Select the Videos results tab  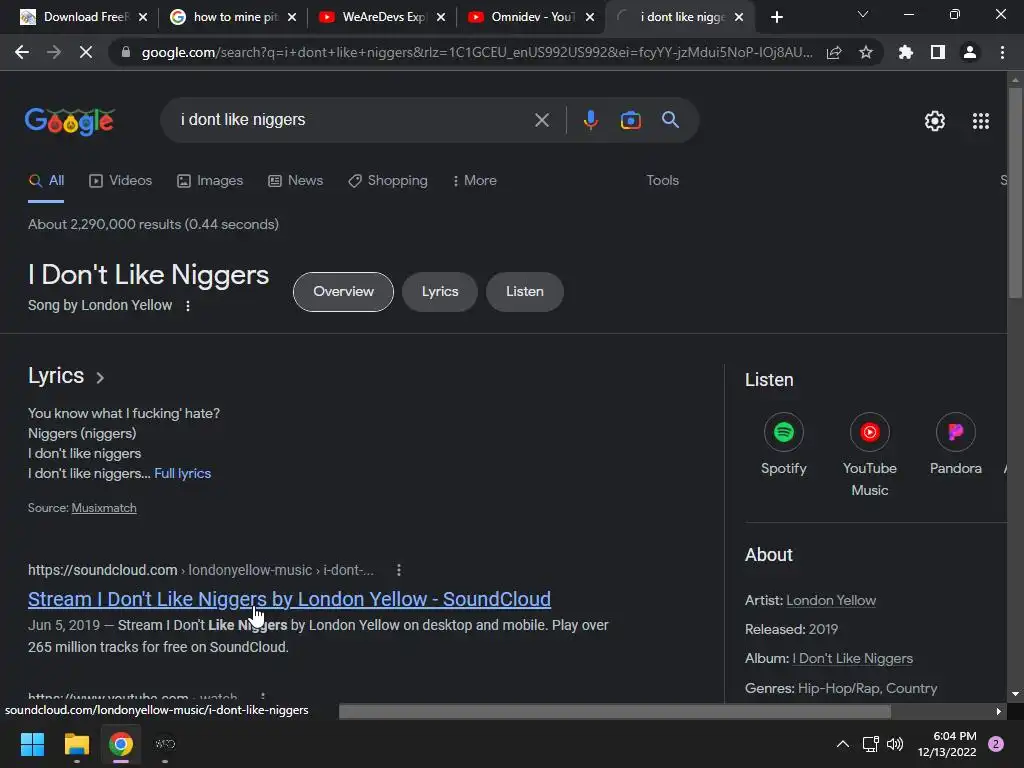120,181
